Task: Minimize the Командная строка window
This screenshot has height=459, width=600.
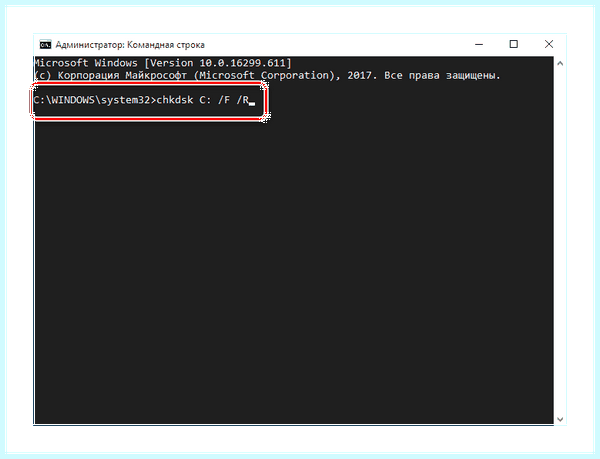Action: 479,44
